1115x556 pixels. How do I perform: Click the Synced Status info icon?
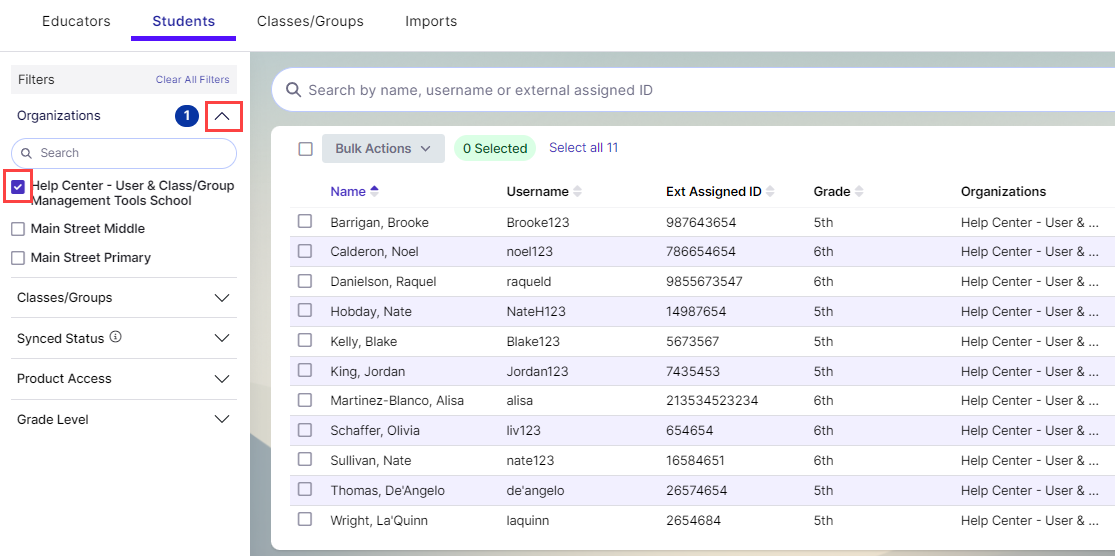(115, 338)
